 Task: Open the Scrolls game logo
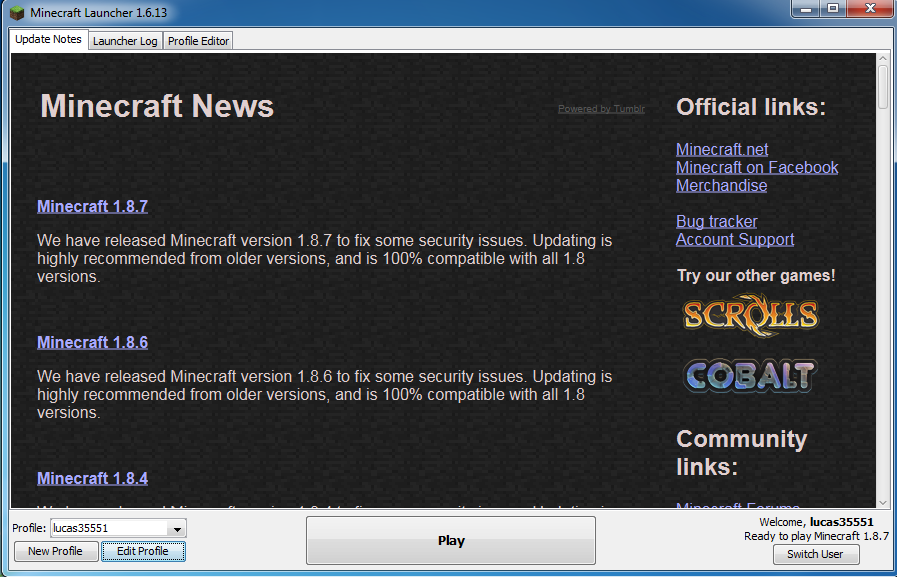(x=751, y=315)
